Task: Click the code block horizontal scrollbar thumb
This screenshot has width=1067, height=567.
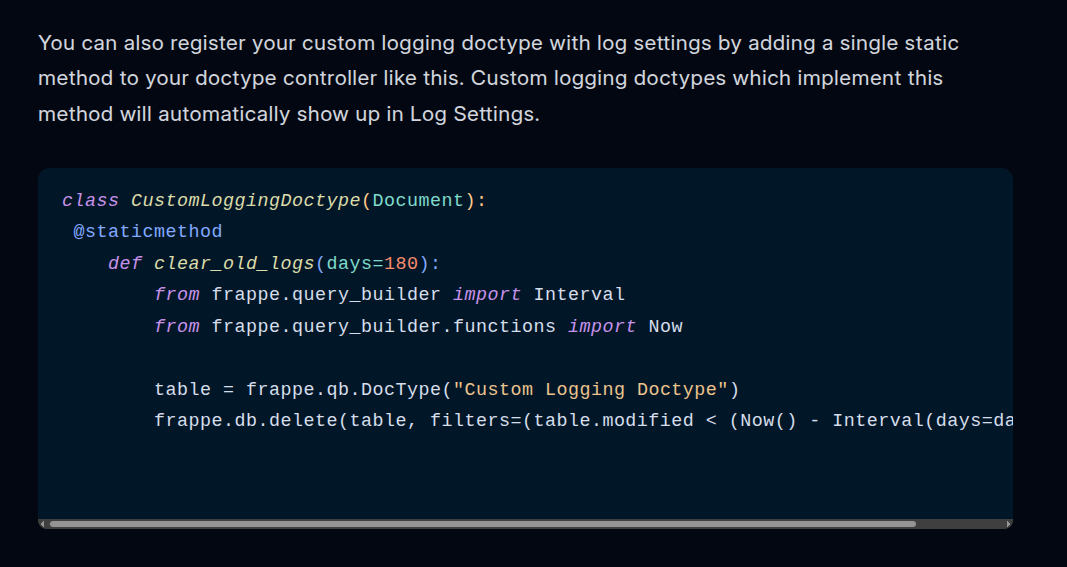Action: pyautogui.click(x=482, y=523)
